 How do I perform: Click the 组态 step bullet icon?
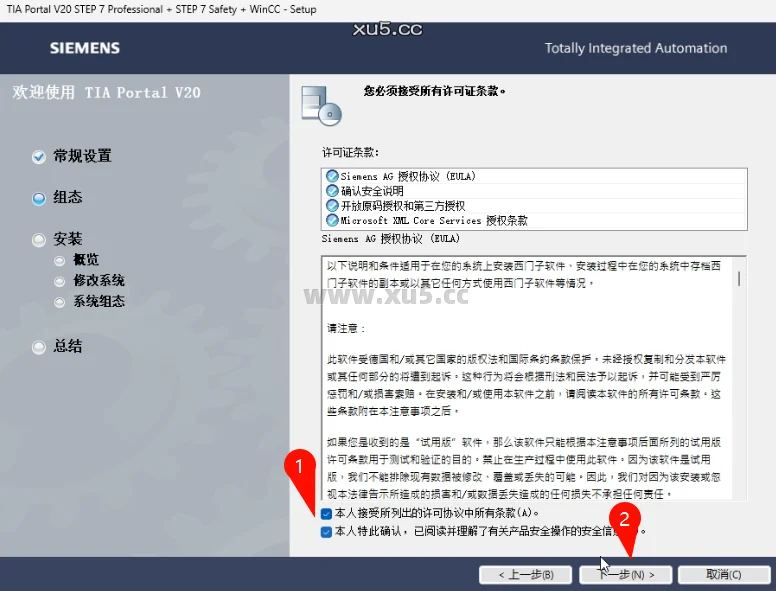pos(39,198)
